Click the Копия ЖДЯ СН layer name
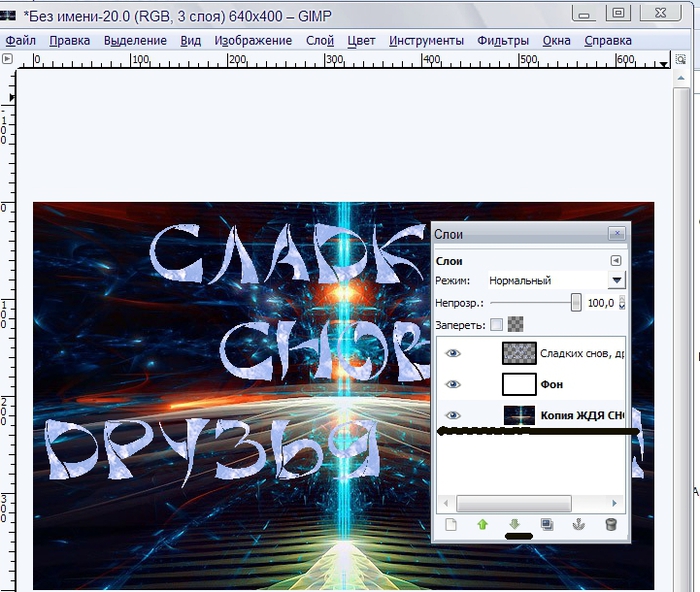The width and height of the screenshot is (700, 592). pos(582,415)
